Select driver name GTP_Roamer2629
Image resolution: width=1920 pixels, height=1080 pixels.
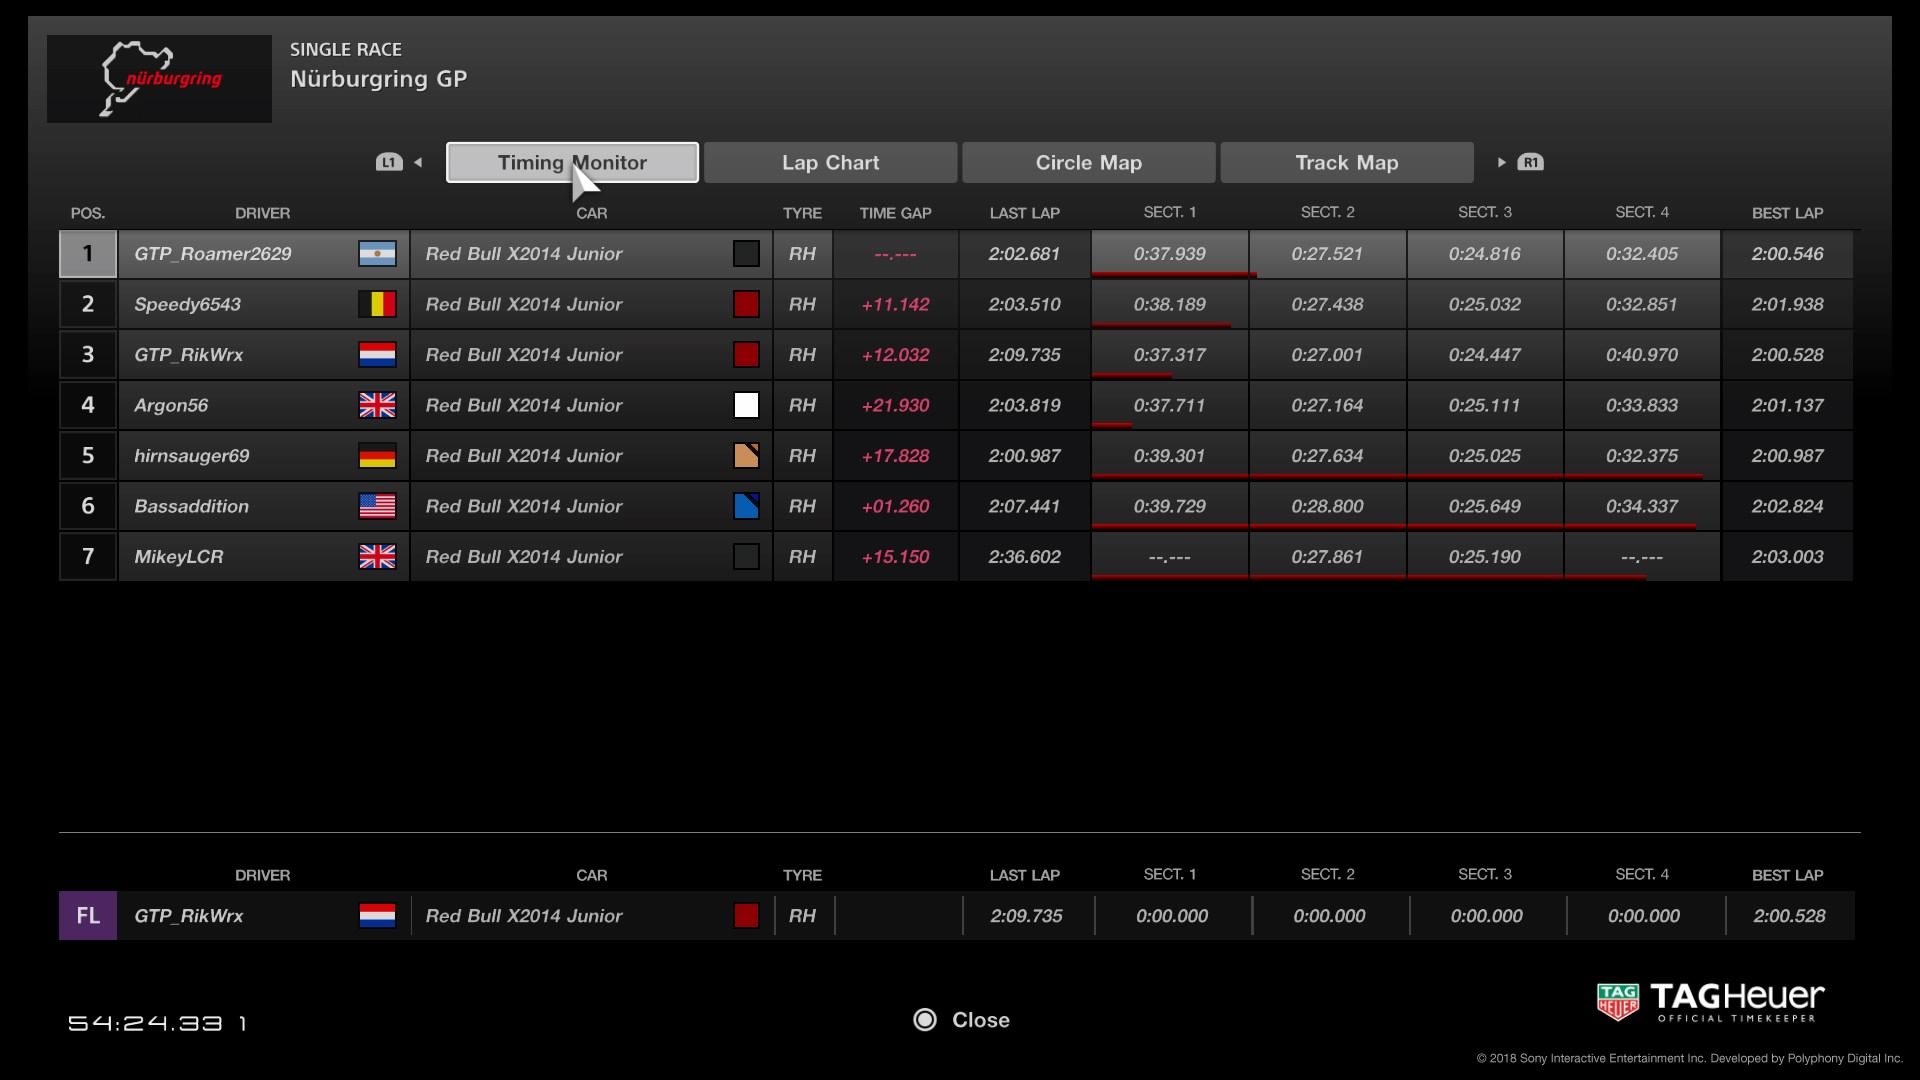[x=213, y=254]
